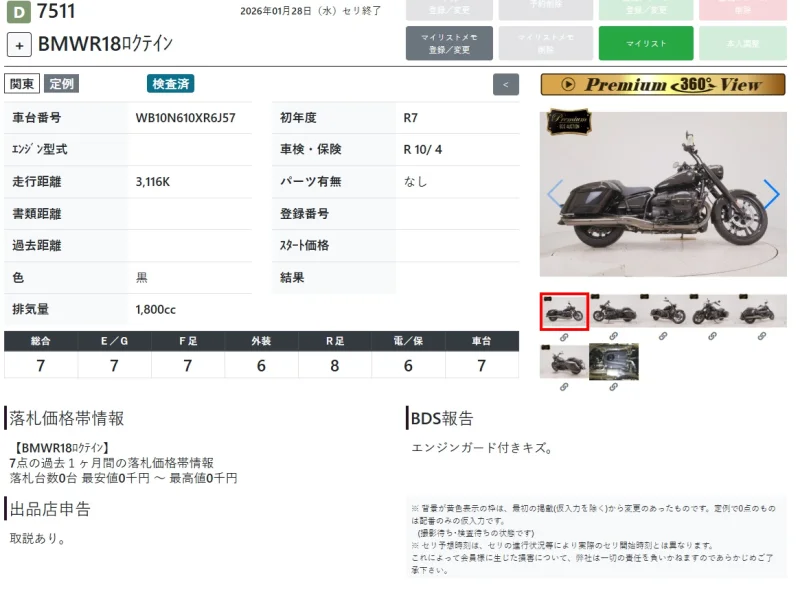Click the 落札価格帯情報 heading

pos(67,418)
